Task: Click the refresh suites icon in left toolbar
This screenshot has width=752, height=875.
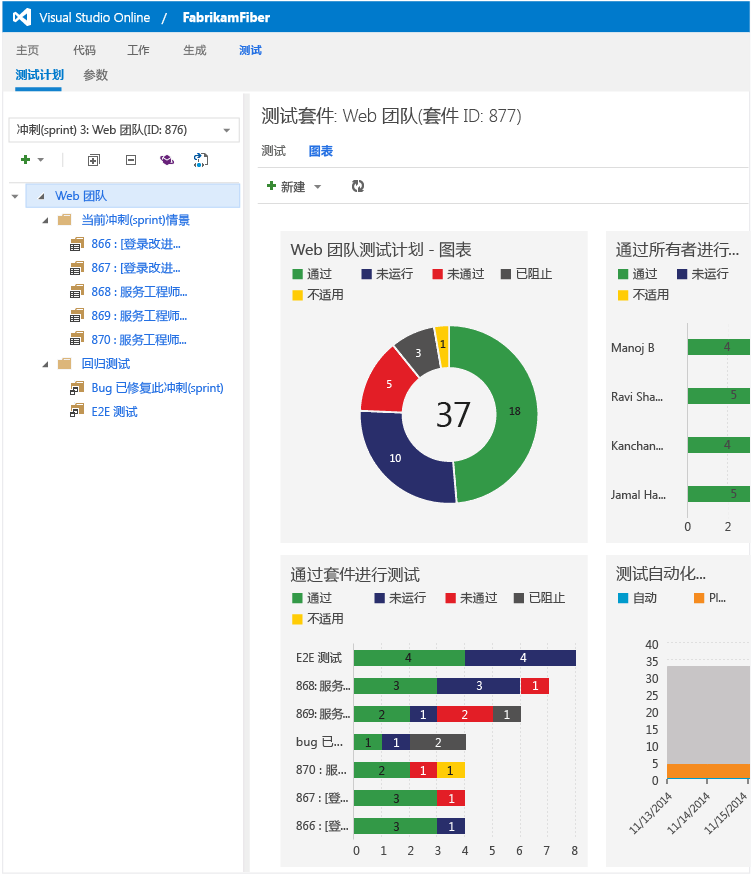Action: coord(201,160)
